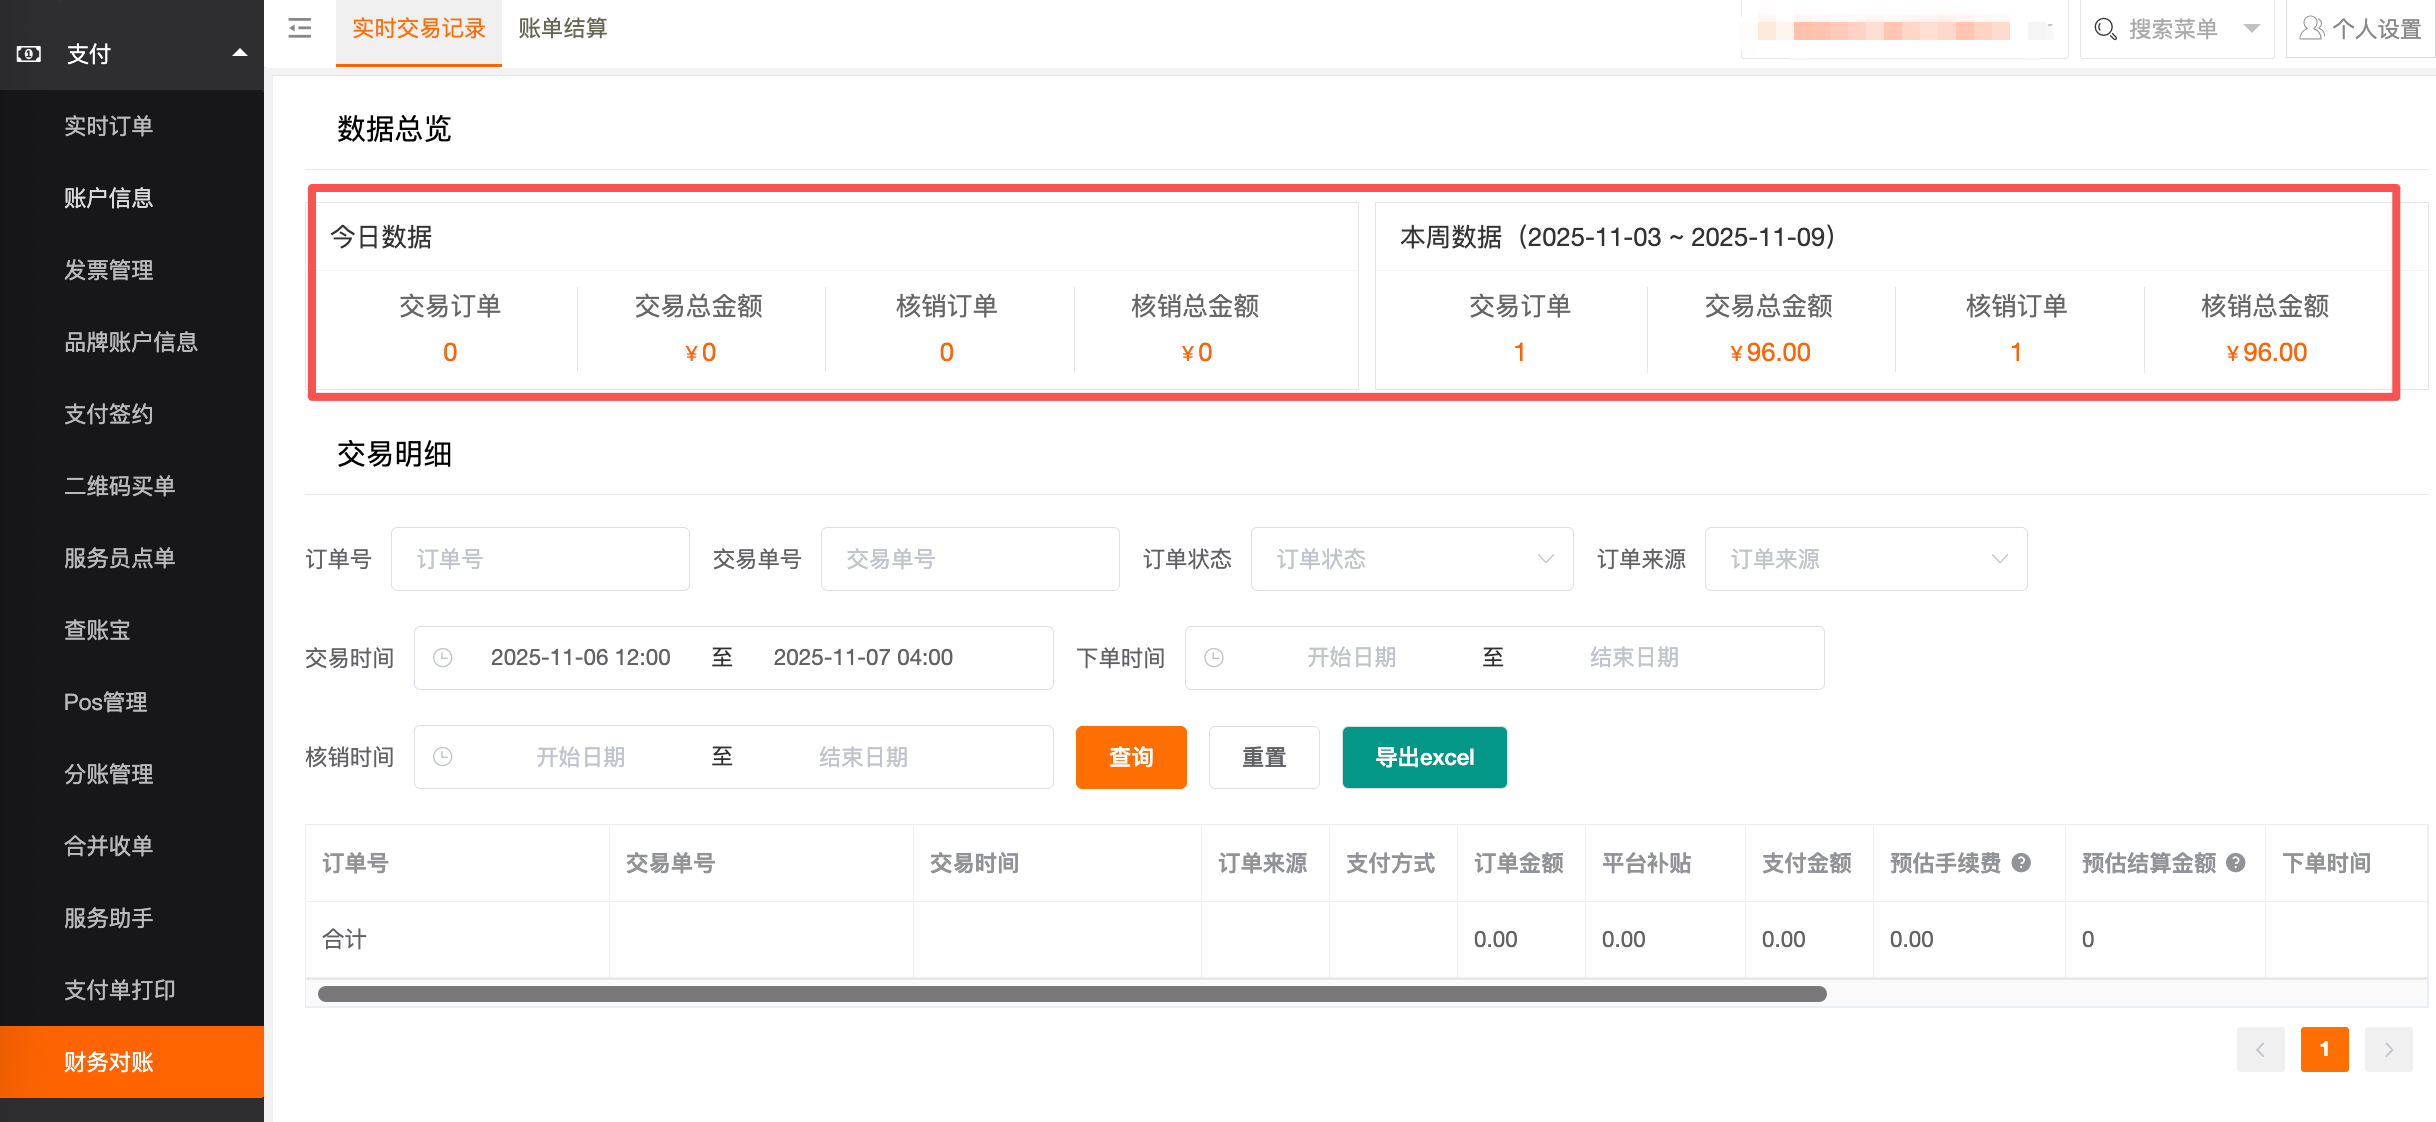Click the clock icon in the 交易时间 field
This screenshot has width=2436, height=1122.
[443, 657]
